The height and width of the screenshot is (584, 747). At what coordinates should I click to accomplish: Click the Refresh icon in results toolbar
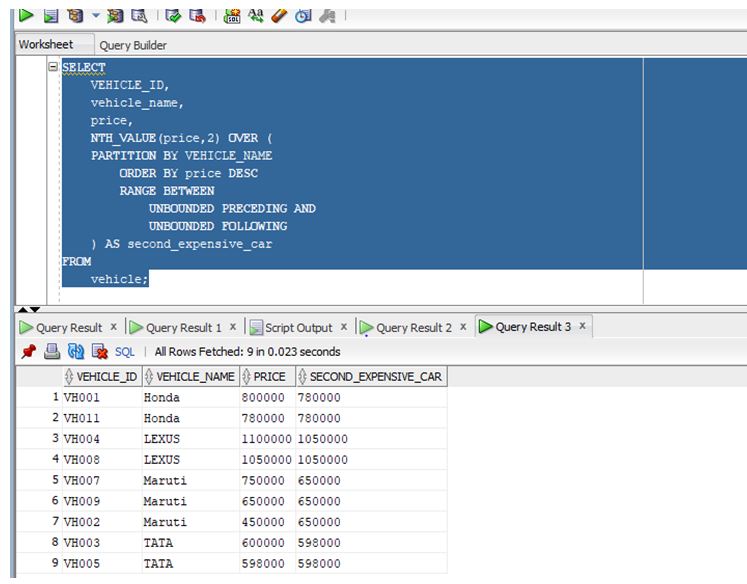[75, 352]
